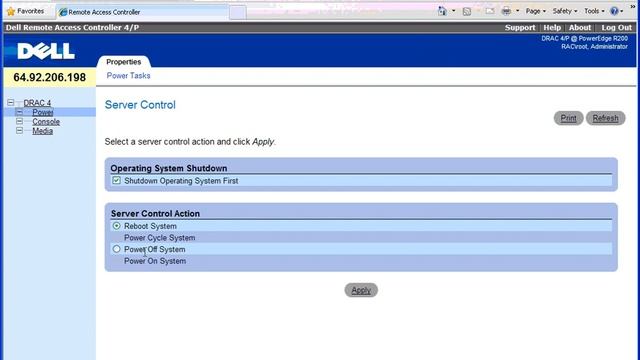Click the Server Control Action heading
The image size is (640, 360).
coord(155,213)
